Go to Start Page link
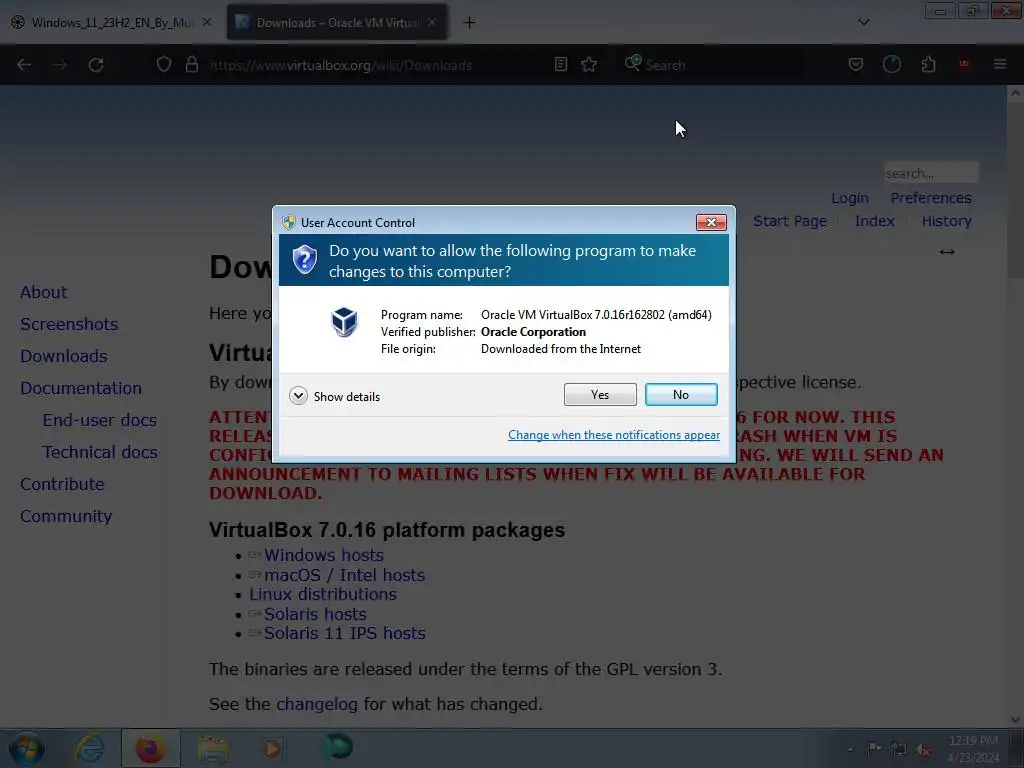The width and height of the screenshot is (1024, 768). pyautogui.click(x=790, y=221)
